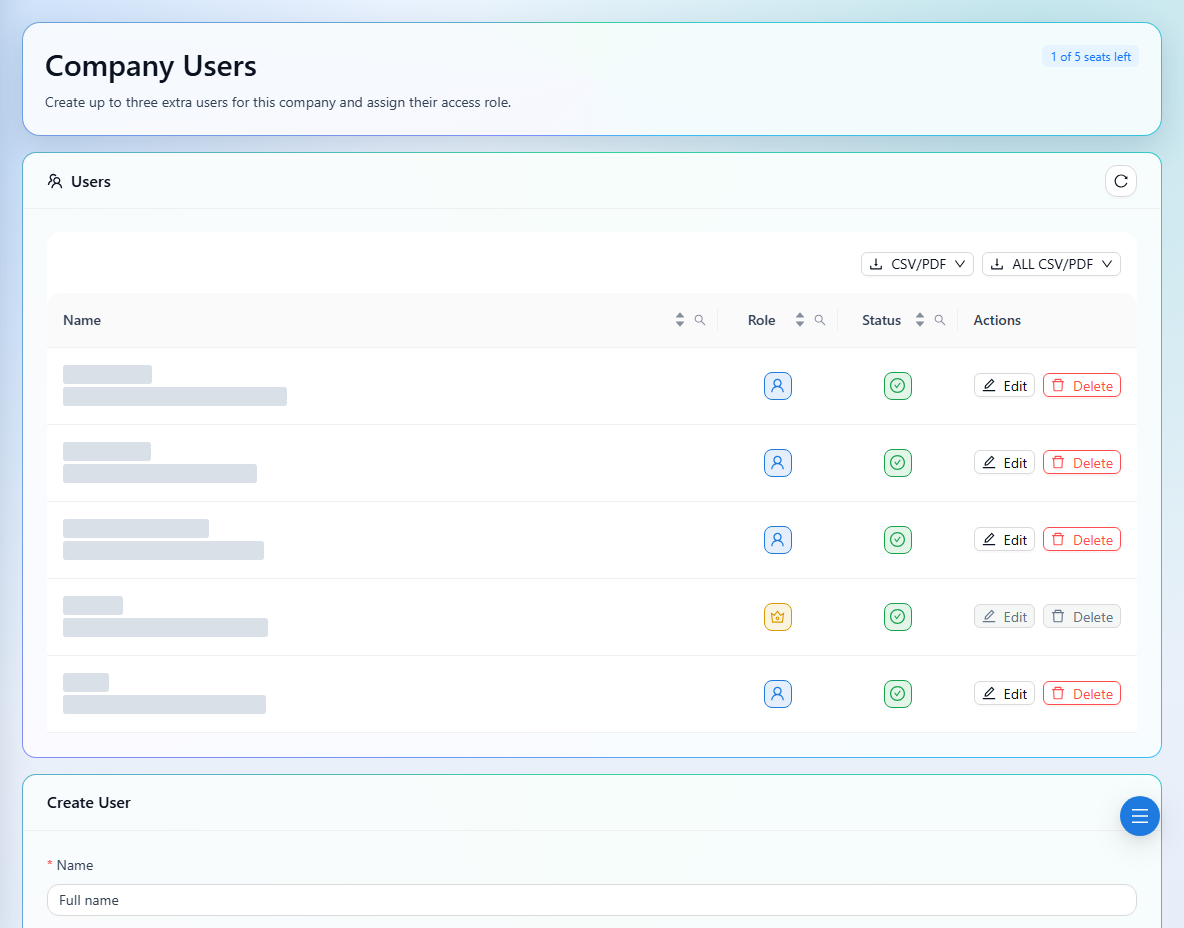1184x928 pixels.
Task: Open the ALL CSV/PDF export dropdown
Action: click(1051, 264)
